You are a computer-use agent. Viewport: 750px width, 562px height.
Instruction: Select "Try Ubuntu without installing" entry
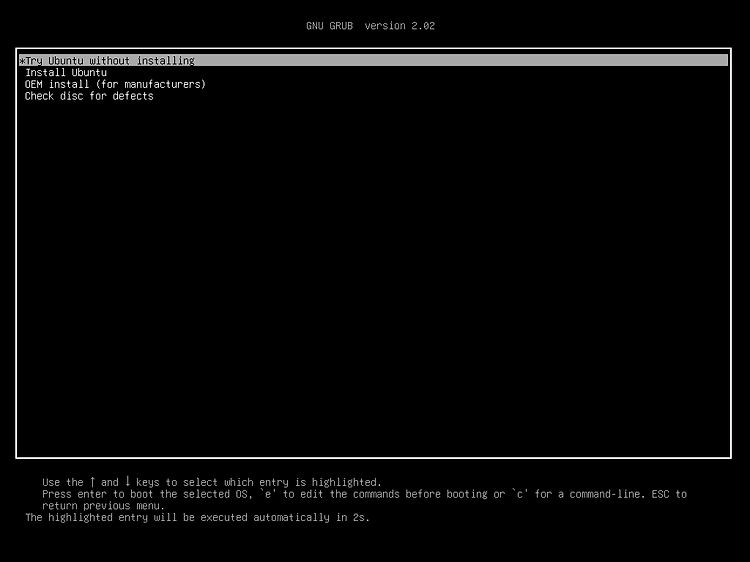click(x=374, y=61)
